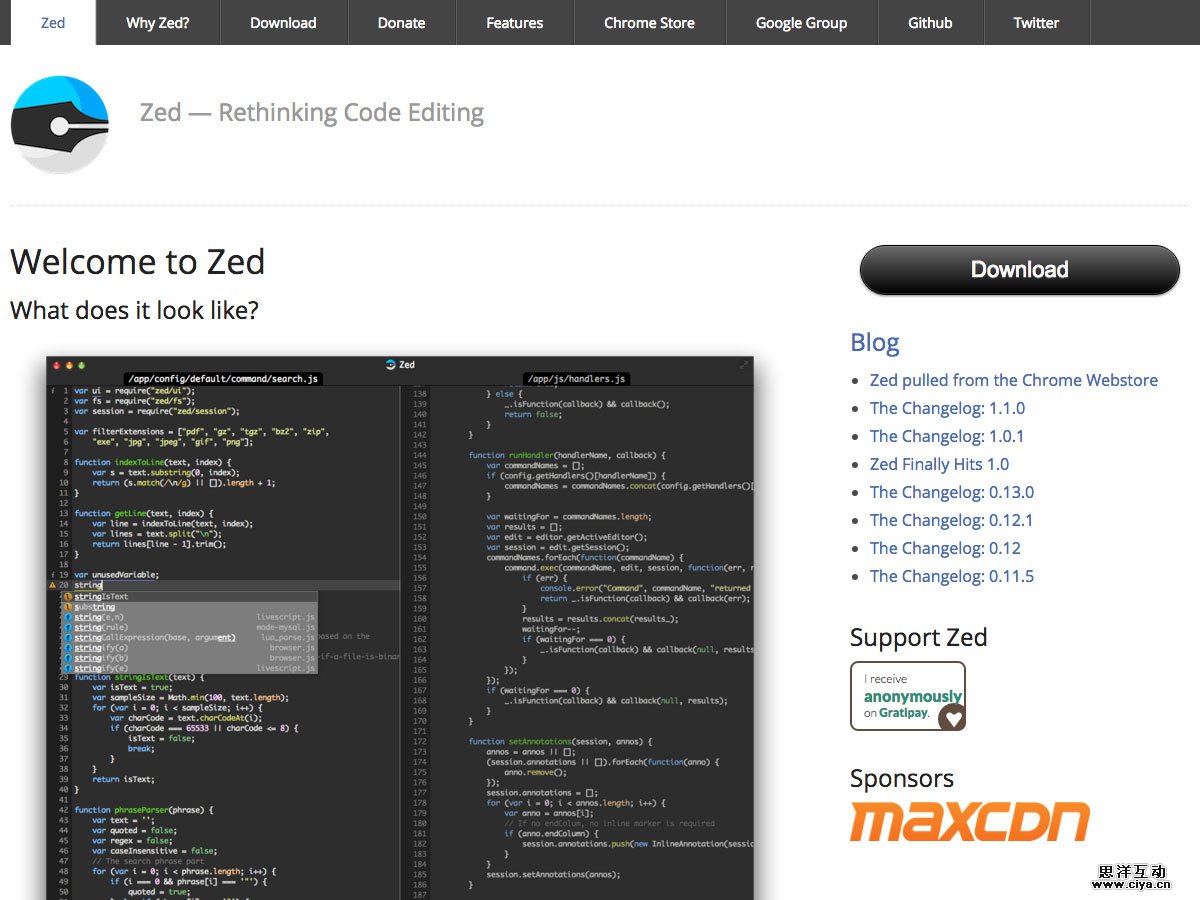The width and height of the screenshot is (1200, 900).
Task: Go to Download in the top navigation
Action: point(283,22)
